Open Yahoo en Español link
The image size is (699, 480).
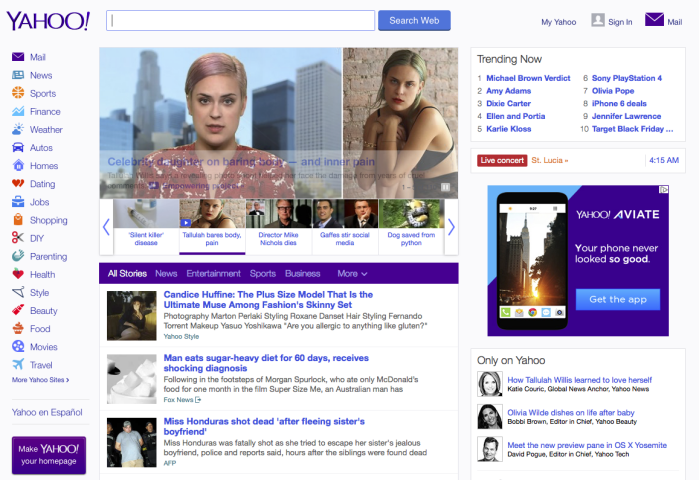coord(47,412)
